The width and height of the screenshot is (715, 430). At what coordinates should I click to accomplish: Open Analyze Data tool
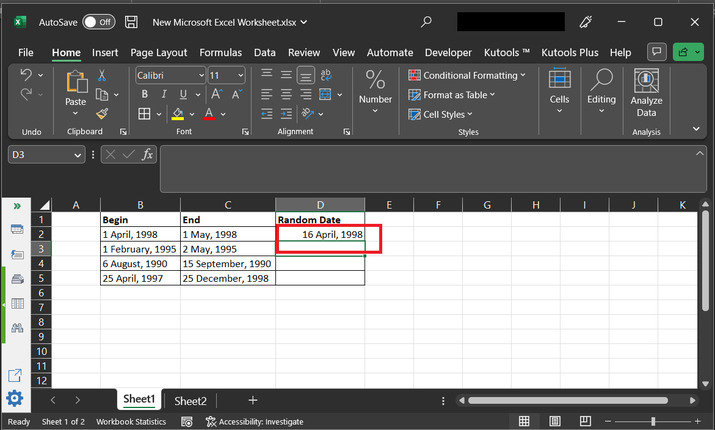coord(646,94)
